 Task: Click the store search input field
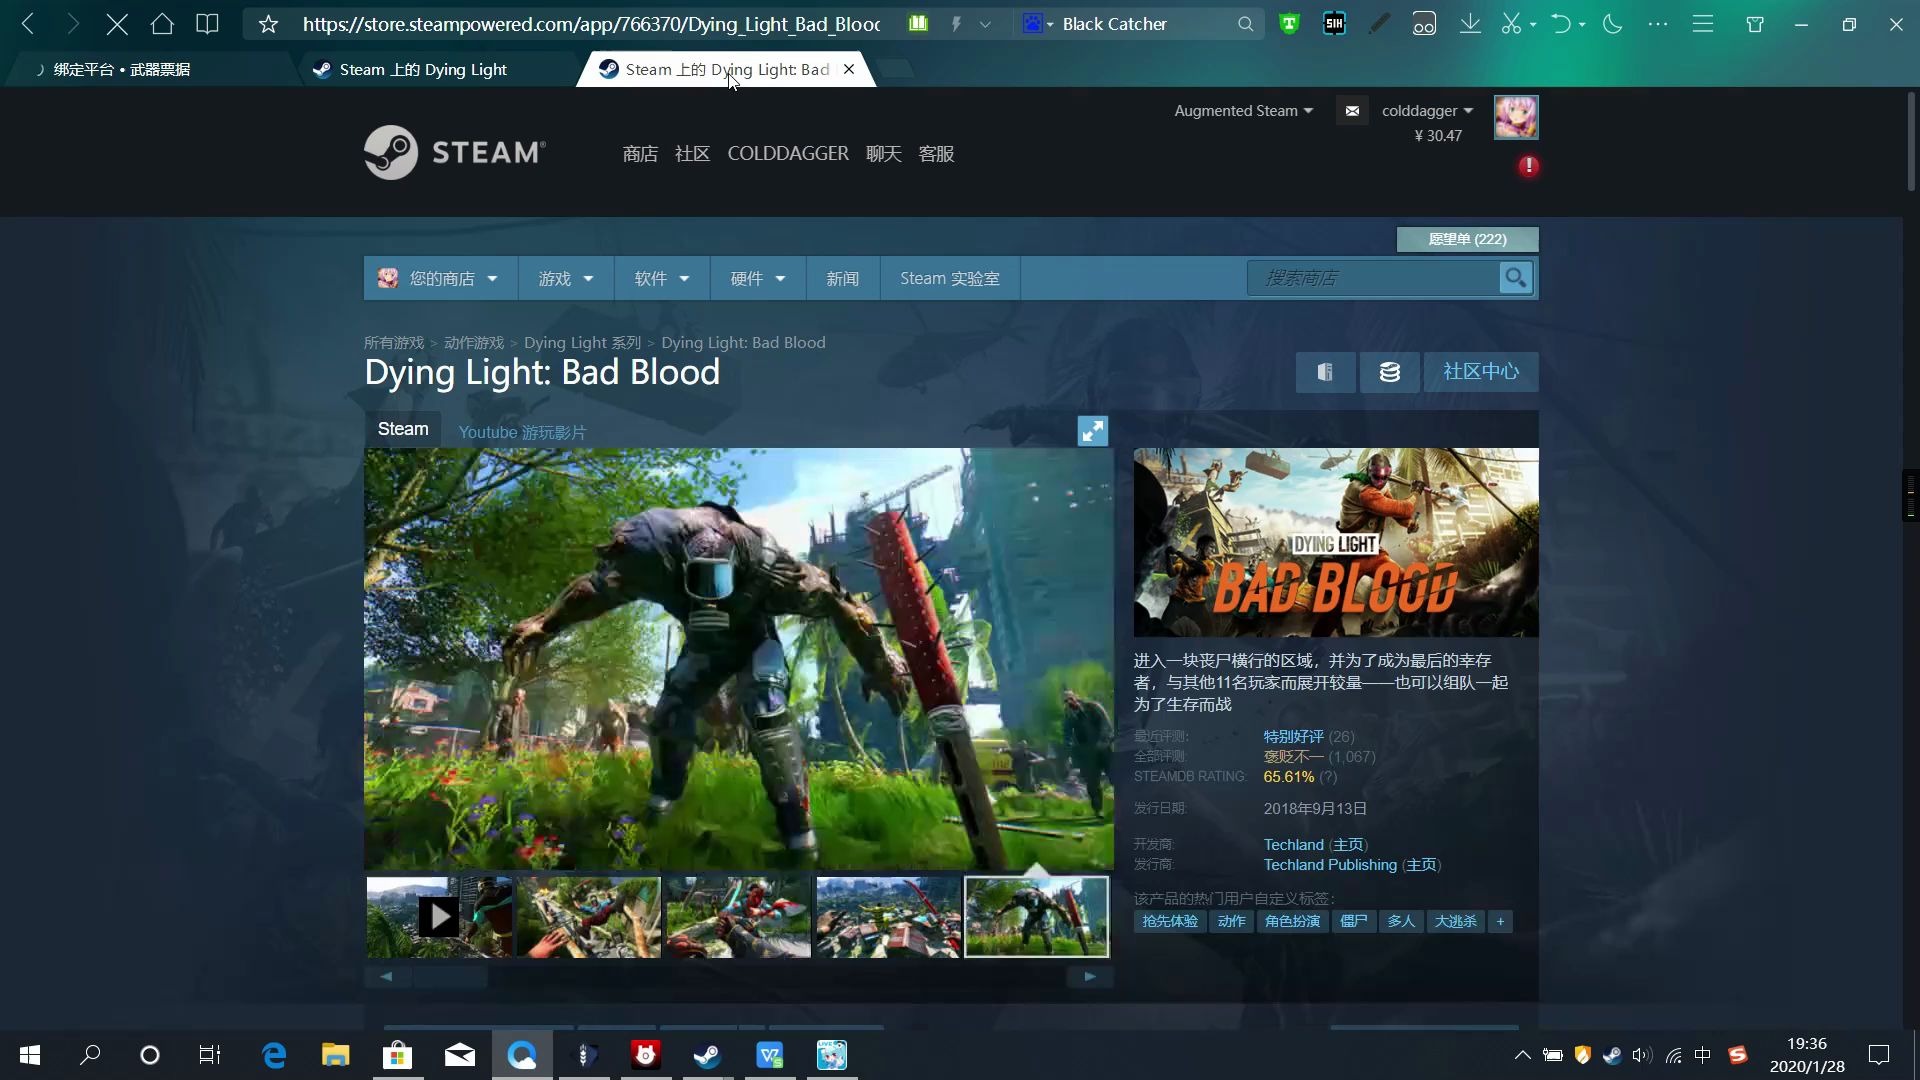[1373, 278]
